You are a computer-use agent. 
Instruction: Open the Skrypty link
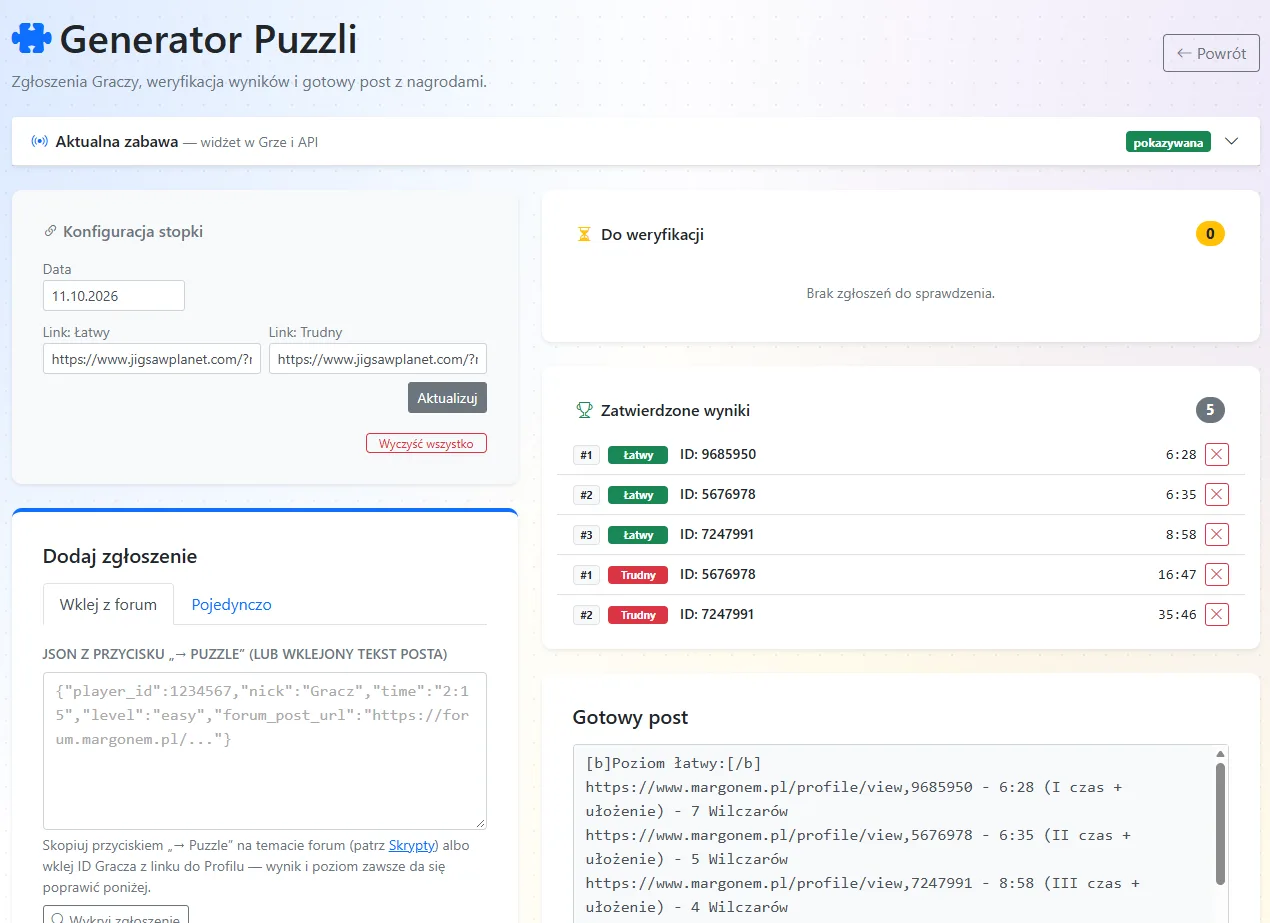(411, 845)
